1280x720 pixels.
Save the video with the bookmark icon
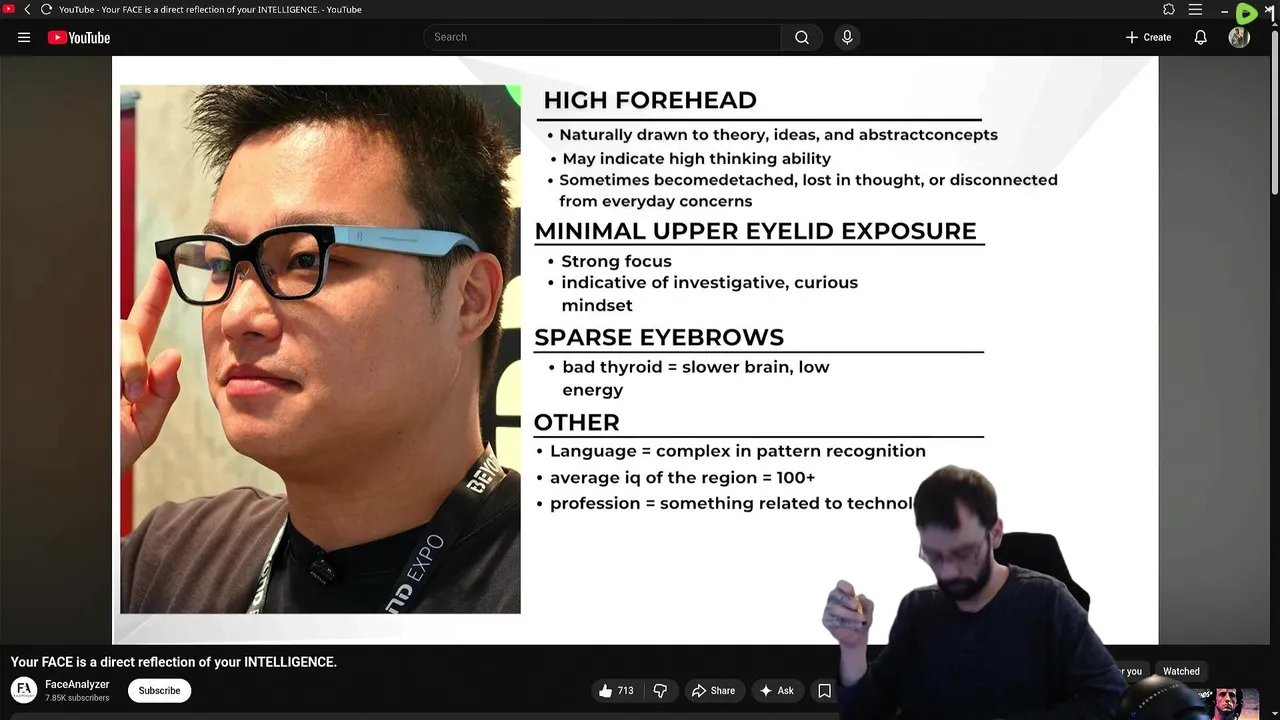click(x=825, y=690)
